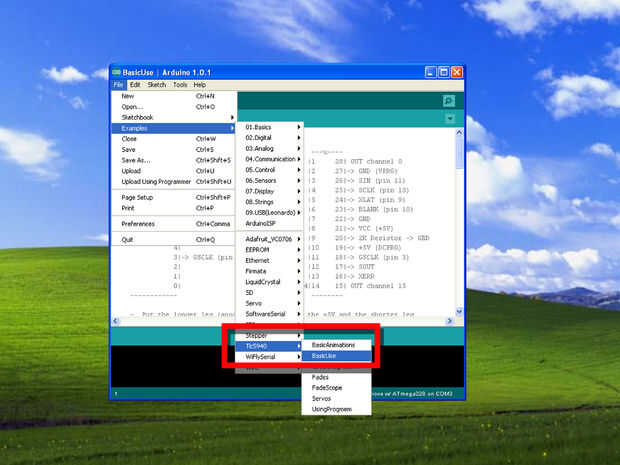Open the Edit menu
This screenshot has width=620, height=465.
tap(135, 85)
